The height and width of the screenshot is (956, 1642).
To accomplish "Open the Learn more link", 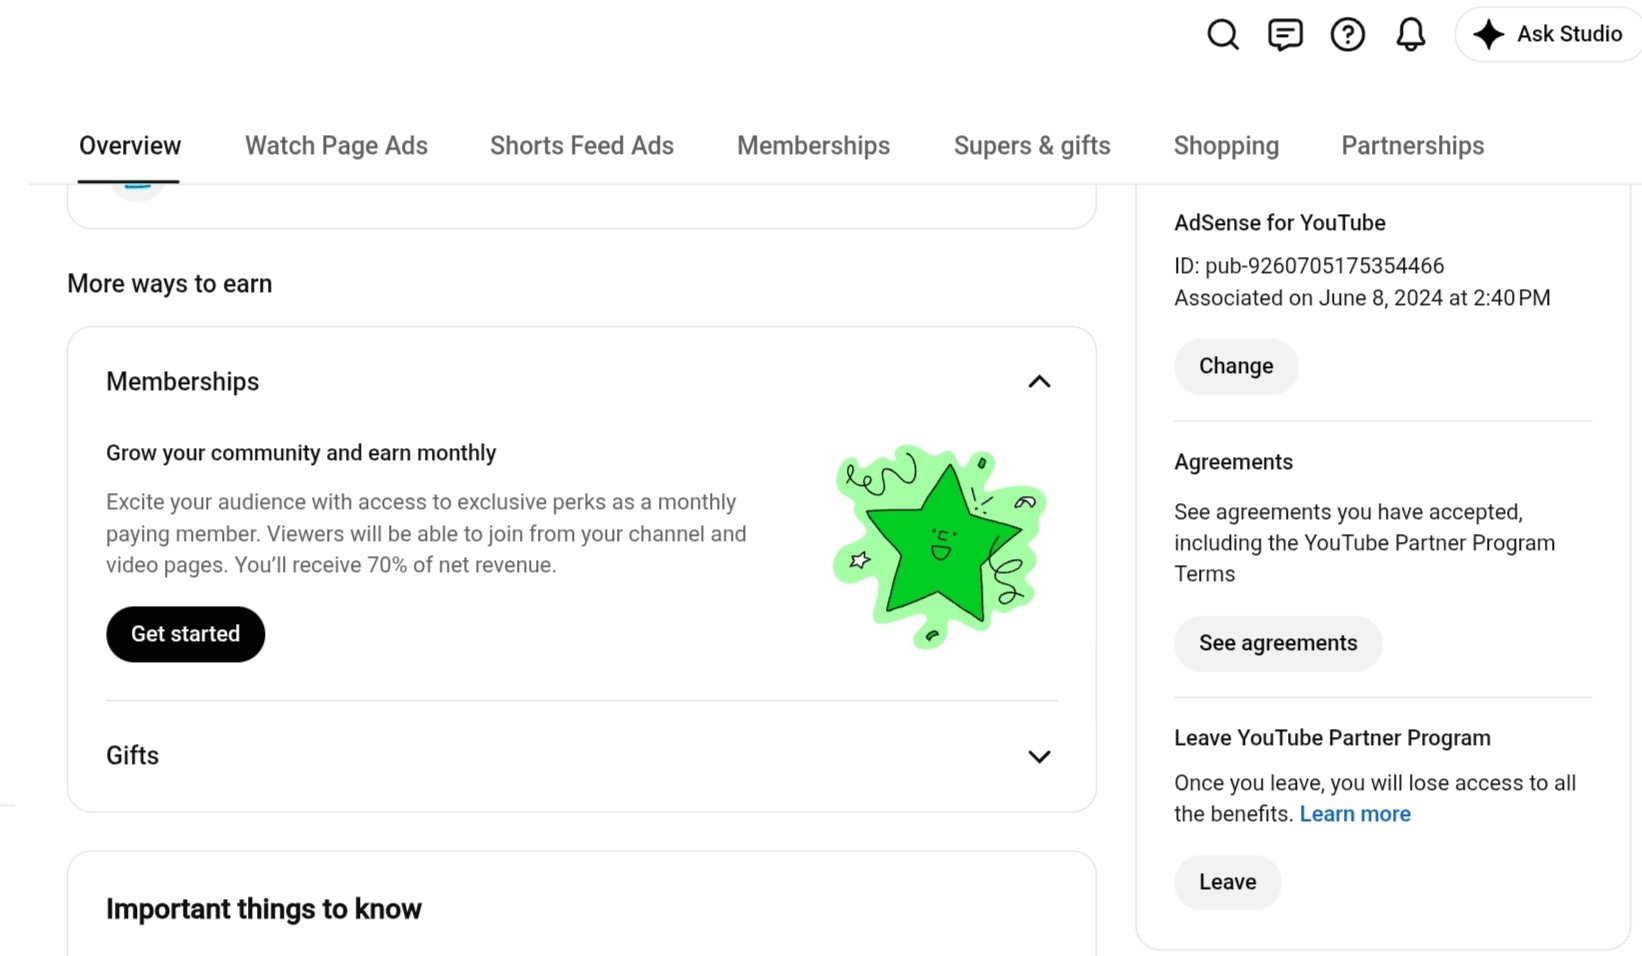I will pos(1355,814).
